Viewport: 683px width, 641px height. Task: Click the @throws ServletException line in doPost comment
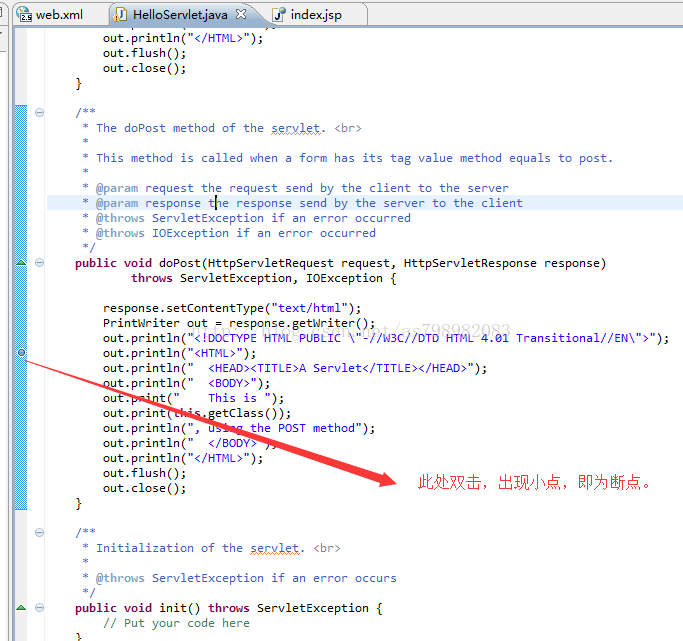[247, 218]
